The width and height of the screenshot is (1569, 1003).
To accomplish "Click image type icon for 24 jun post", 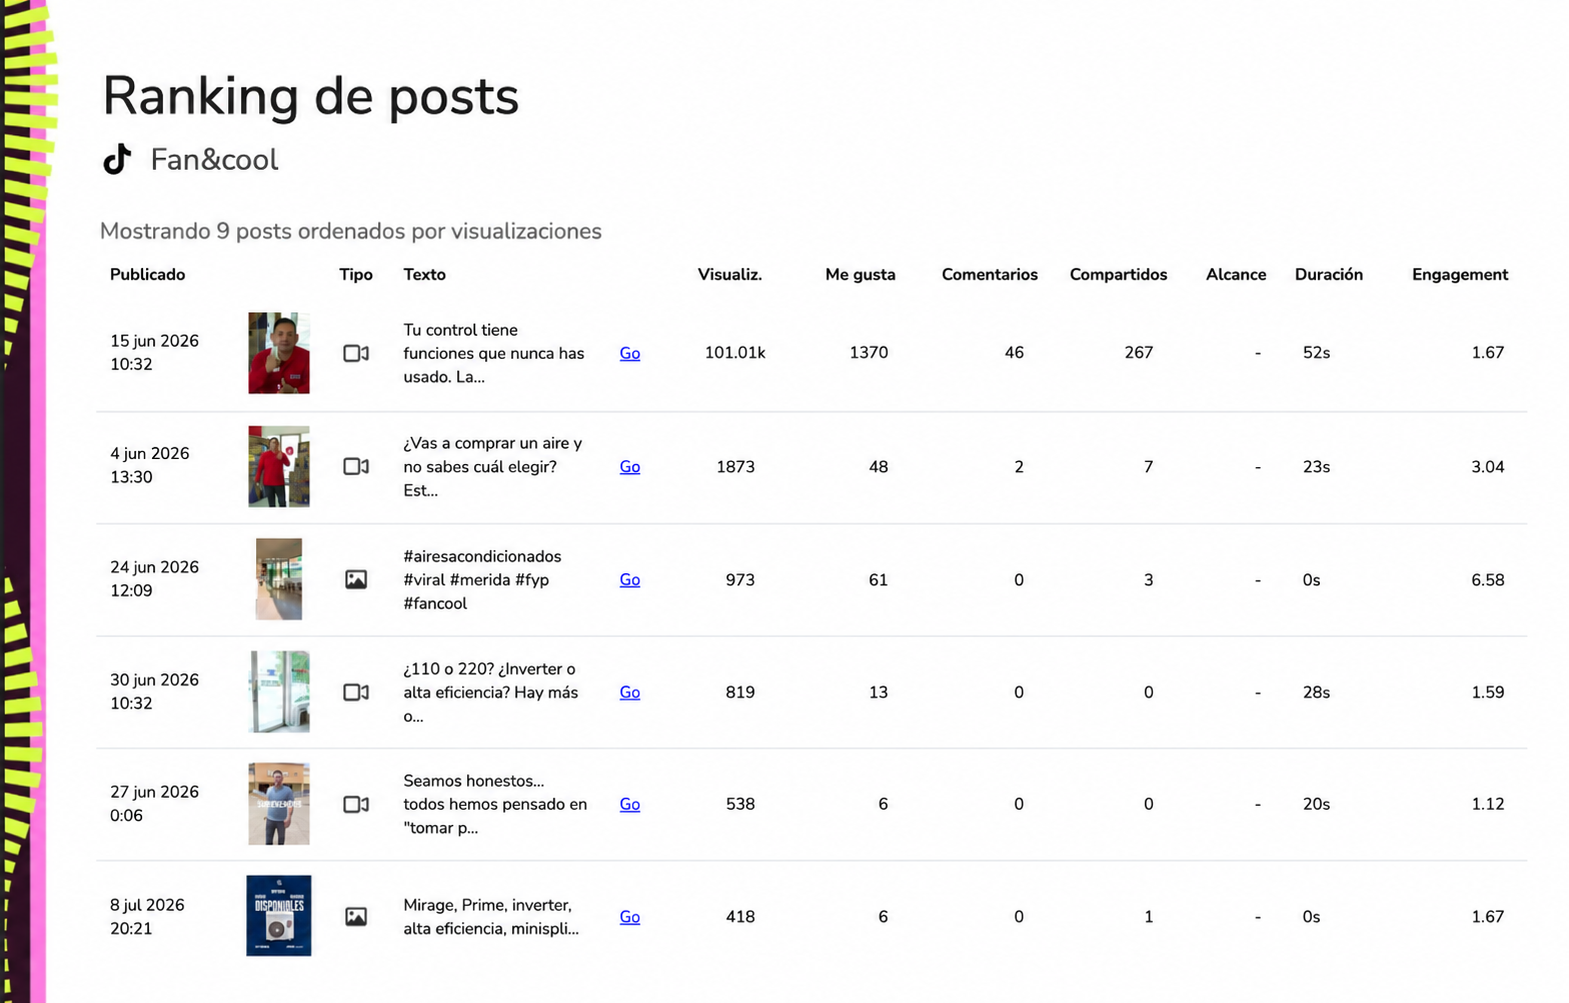I will tap(356, 579).
